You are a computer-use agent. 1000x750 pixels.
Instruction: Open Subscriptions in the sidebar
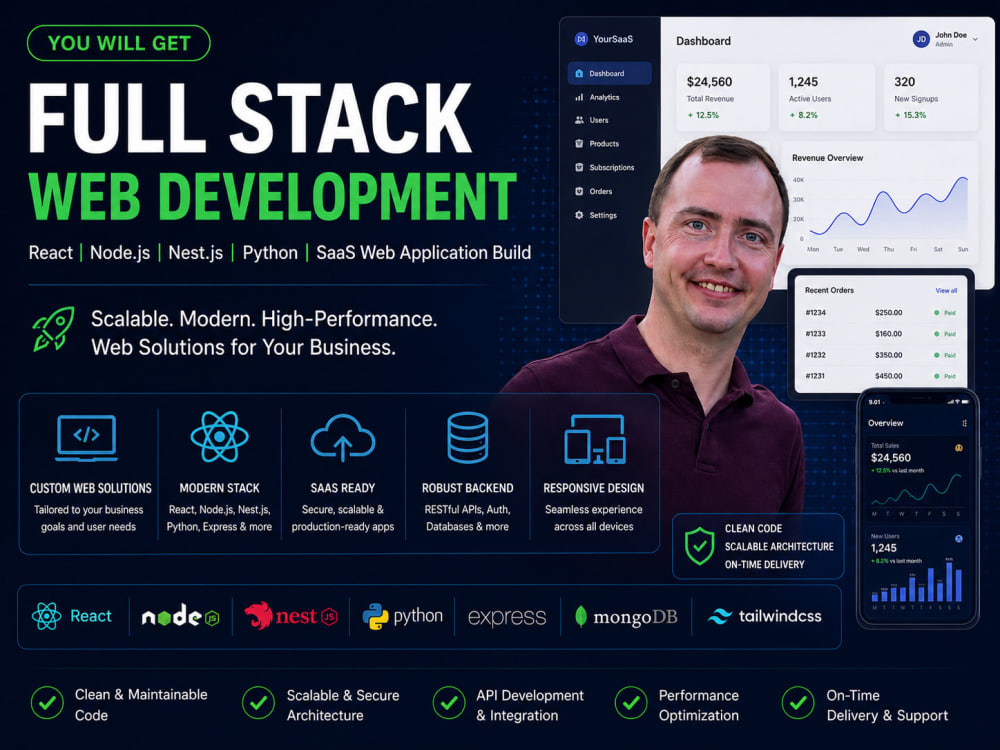pyautogui.click(x=605, y=167)
